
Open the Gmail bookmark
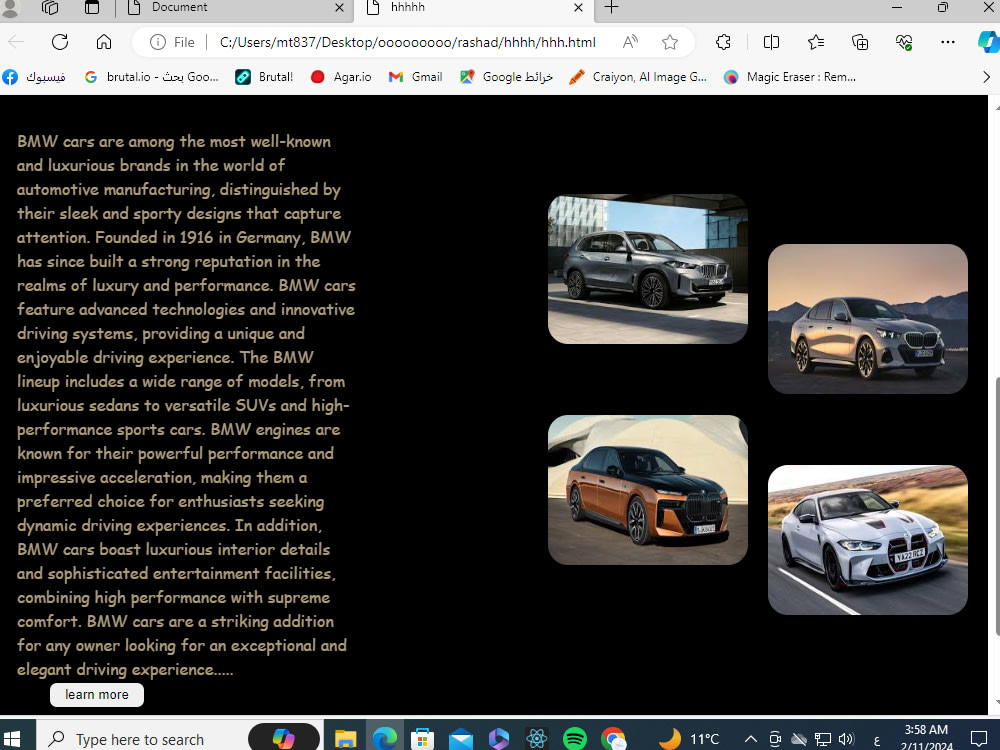(x=415, y=77)
